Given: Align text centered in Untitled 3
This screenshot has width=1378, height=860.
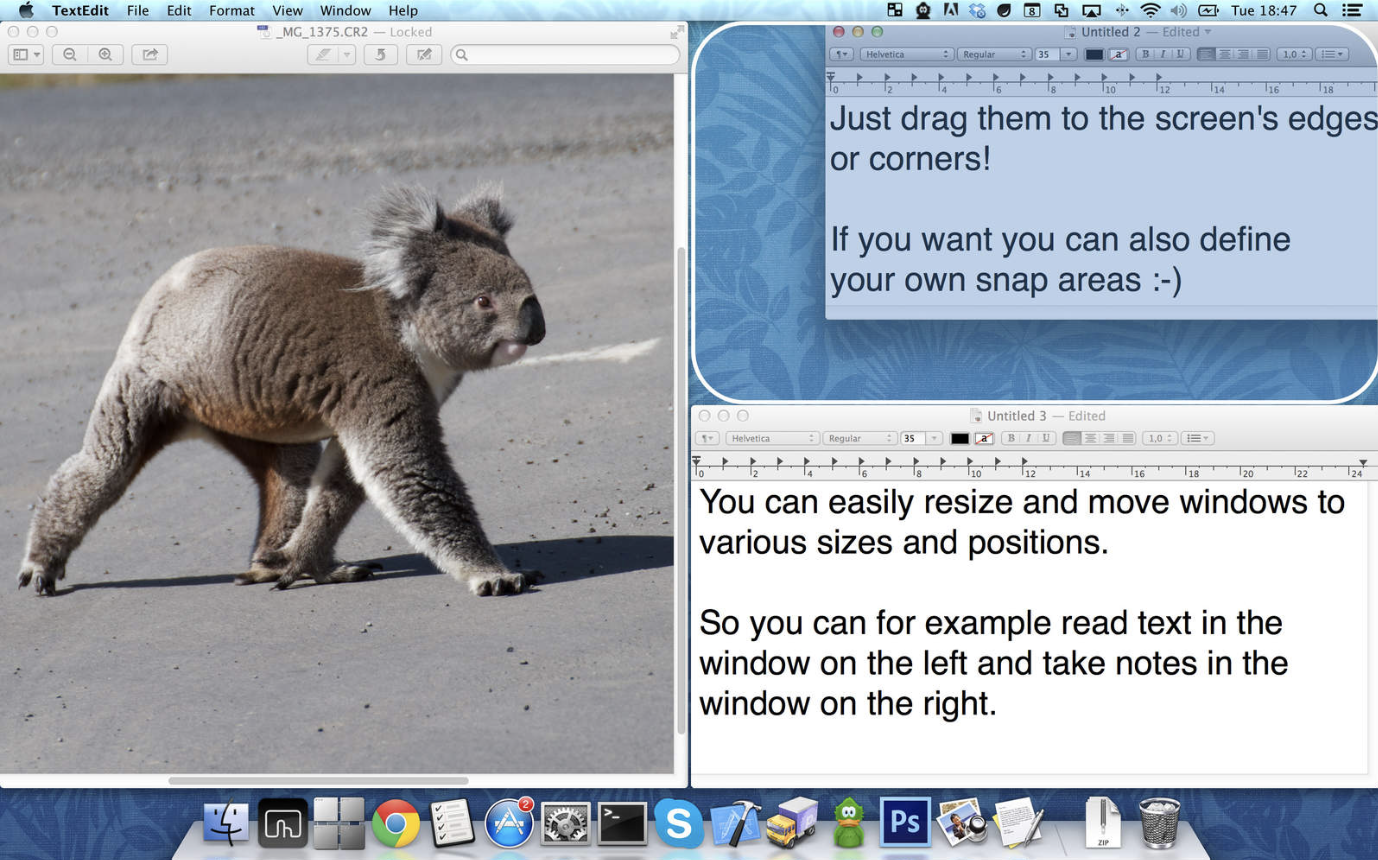Looking at the screenshot, I should coord(1092,438).
